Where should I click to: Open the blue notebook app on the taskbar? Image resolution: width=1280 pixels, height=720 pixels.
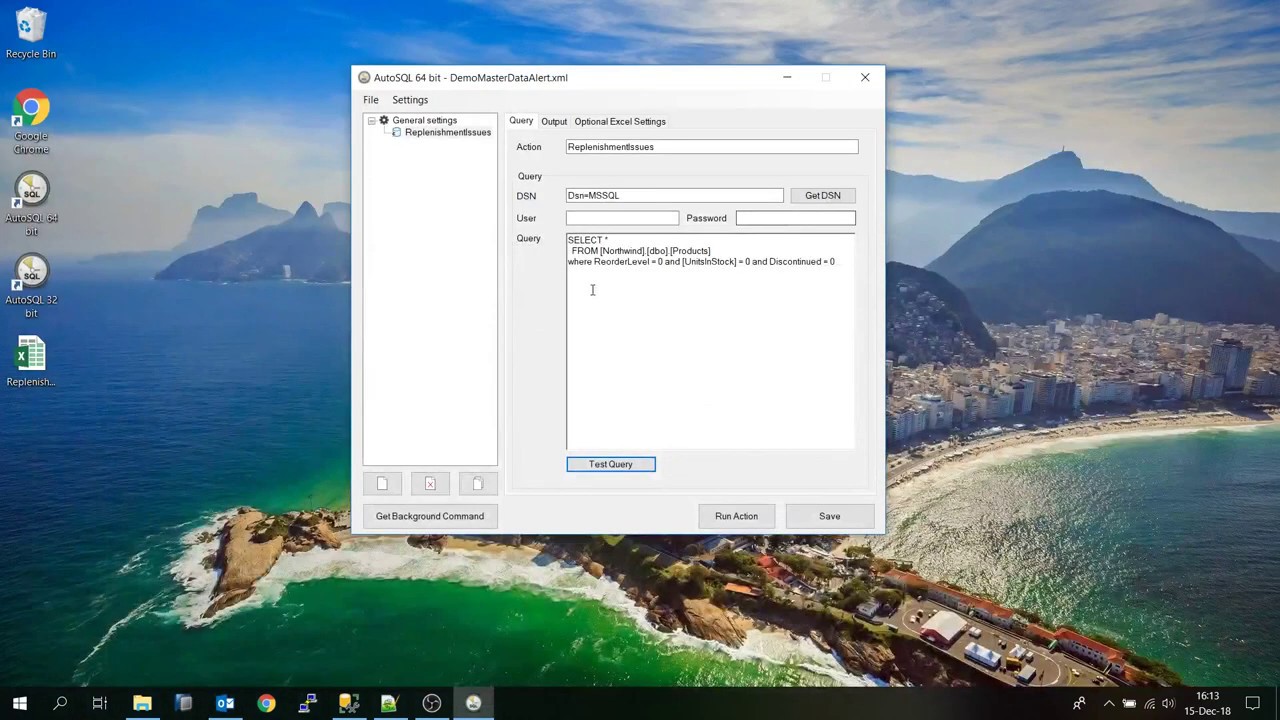pyautogui.click(x=184, y=703)
